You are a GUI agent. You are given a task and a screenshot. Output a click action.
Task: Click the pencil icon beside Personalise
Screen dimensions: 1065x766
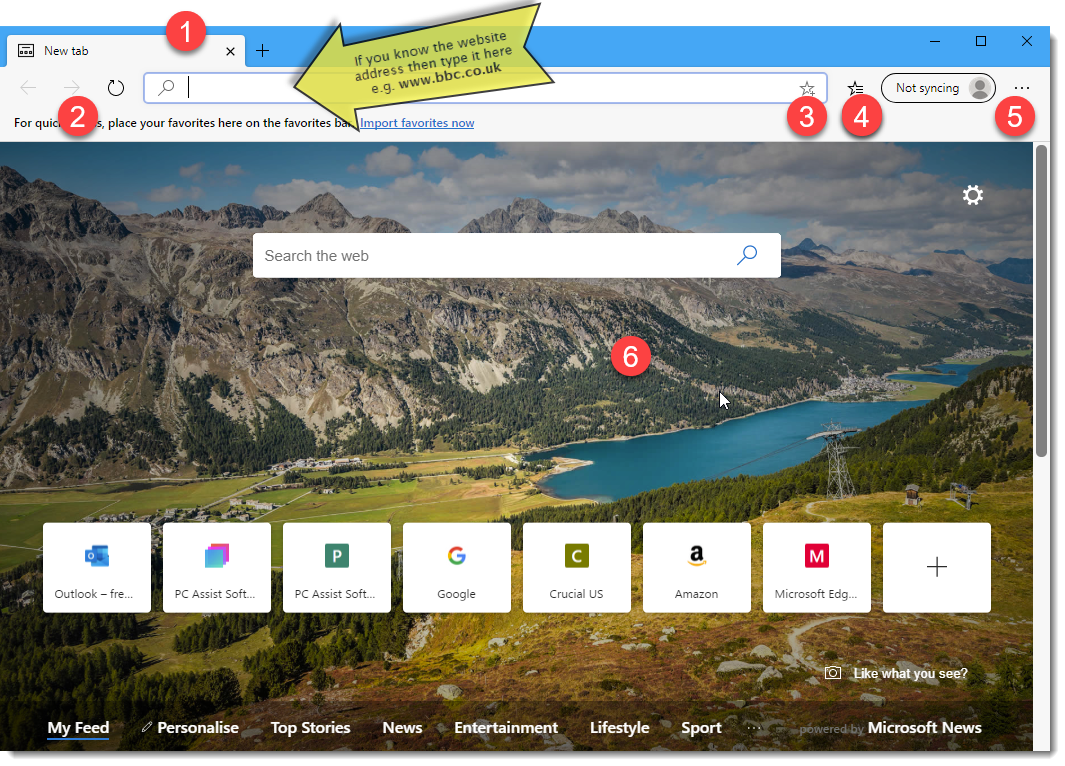pos(146,727)
